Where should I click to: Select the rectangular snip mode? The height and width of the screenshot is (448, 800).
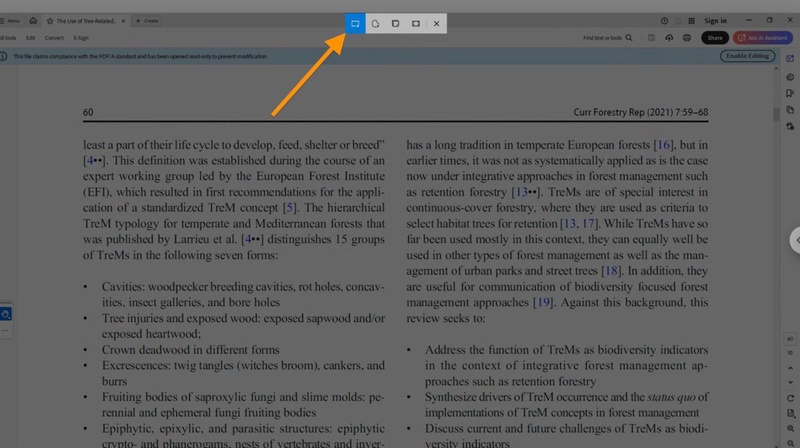click(x=355, y=23)
